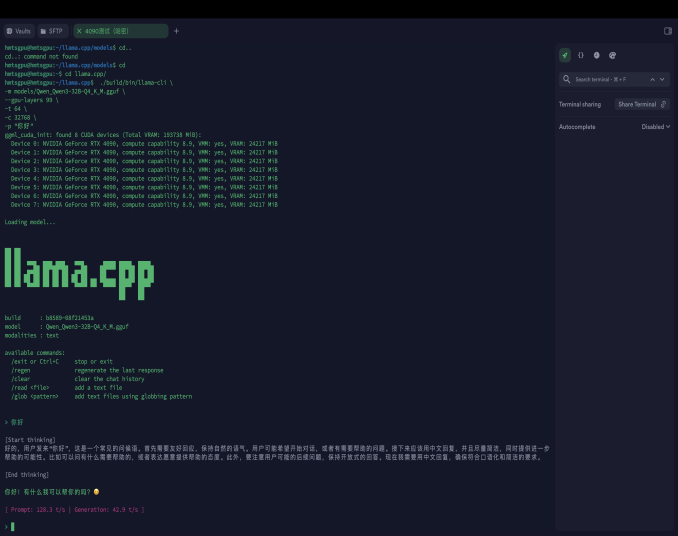Click the '-c 32768' argument line
Image resolution: width=678 pixels, height=536 pixels.
(20, 118)
